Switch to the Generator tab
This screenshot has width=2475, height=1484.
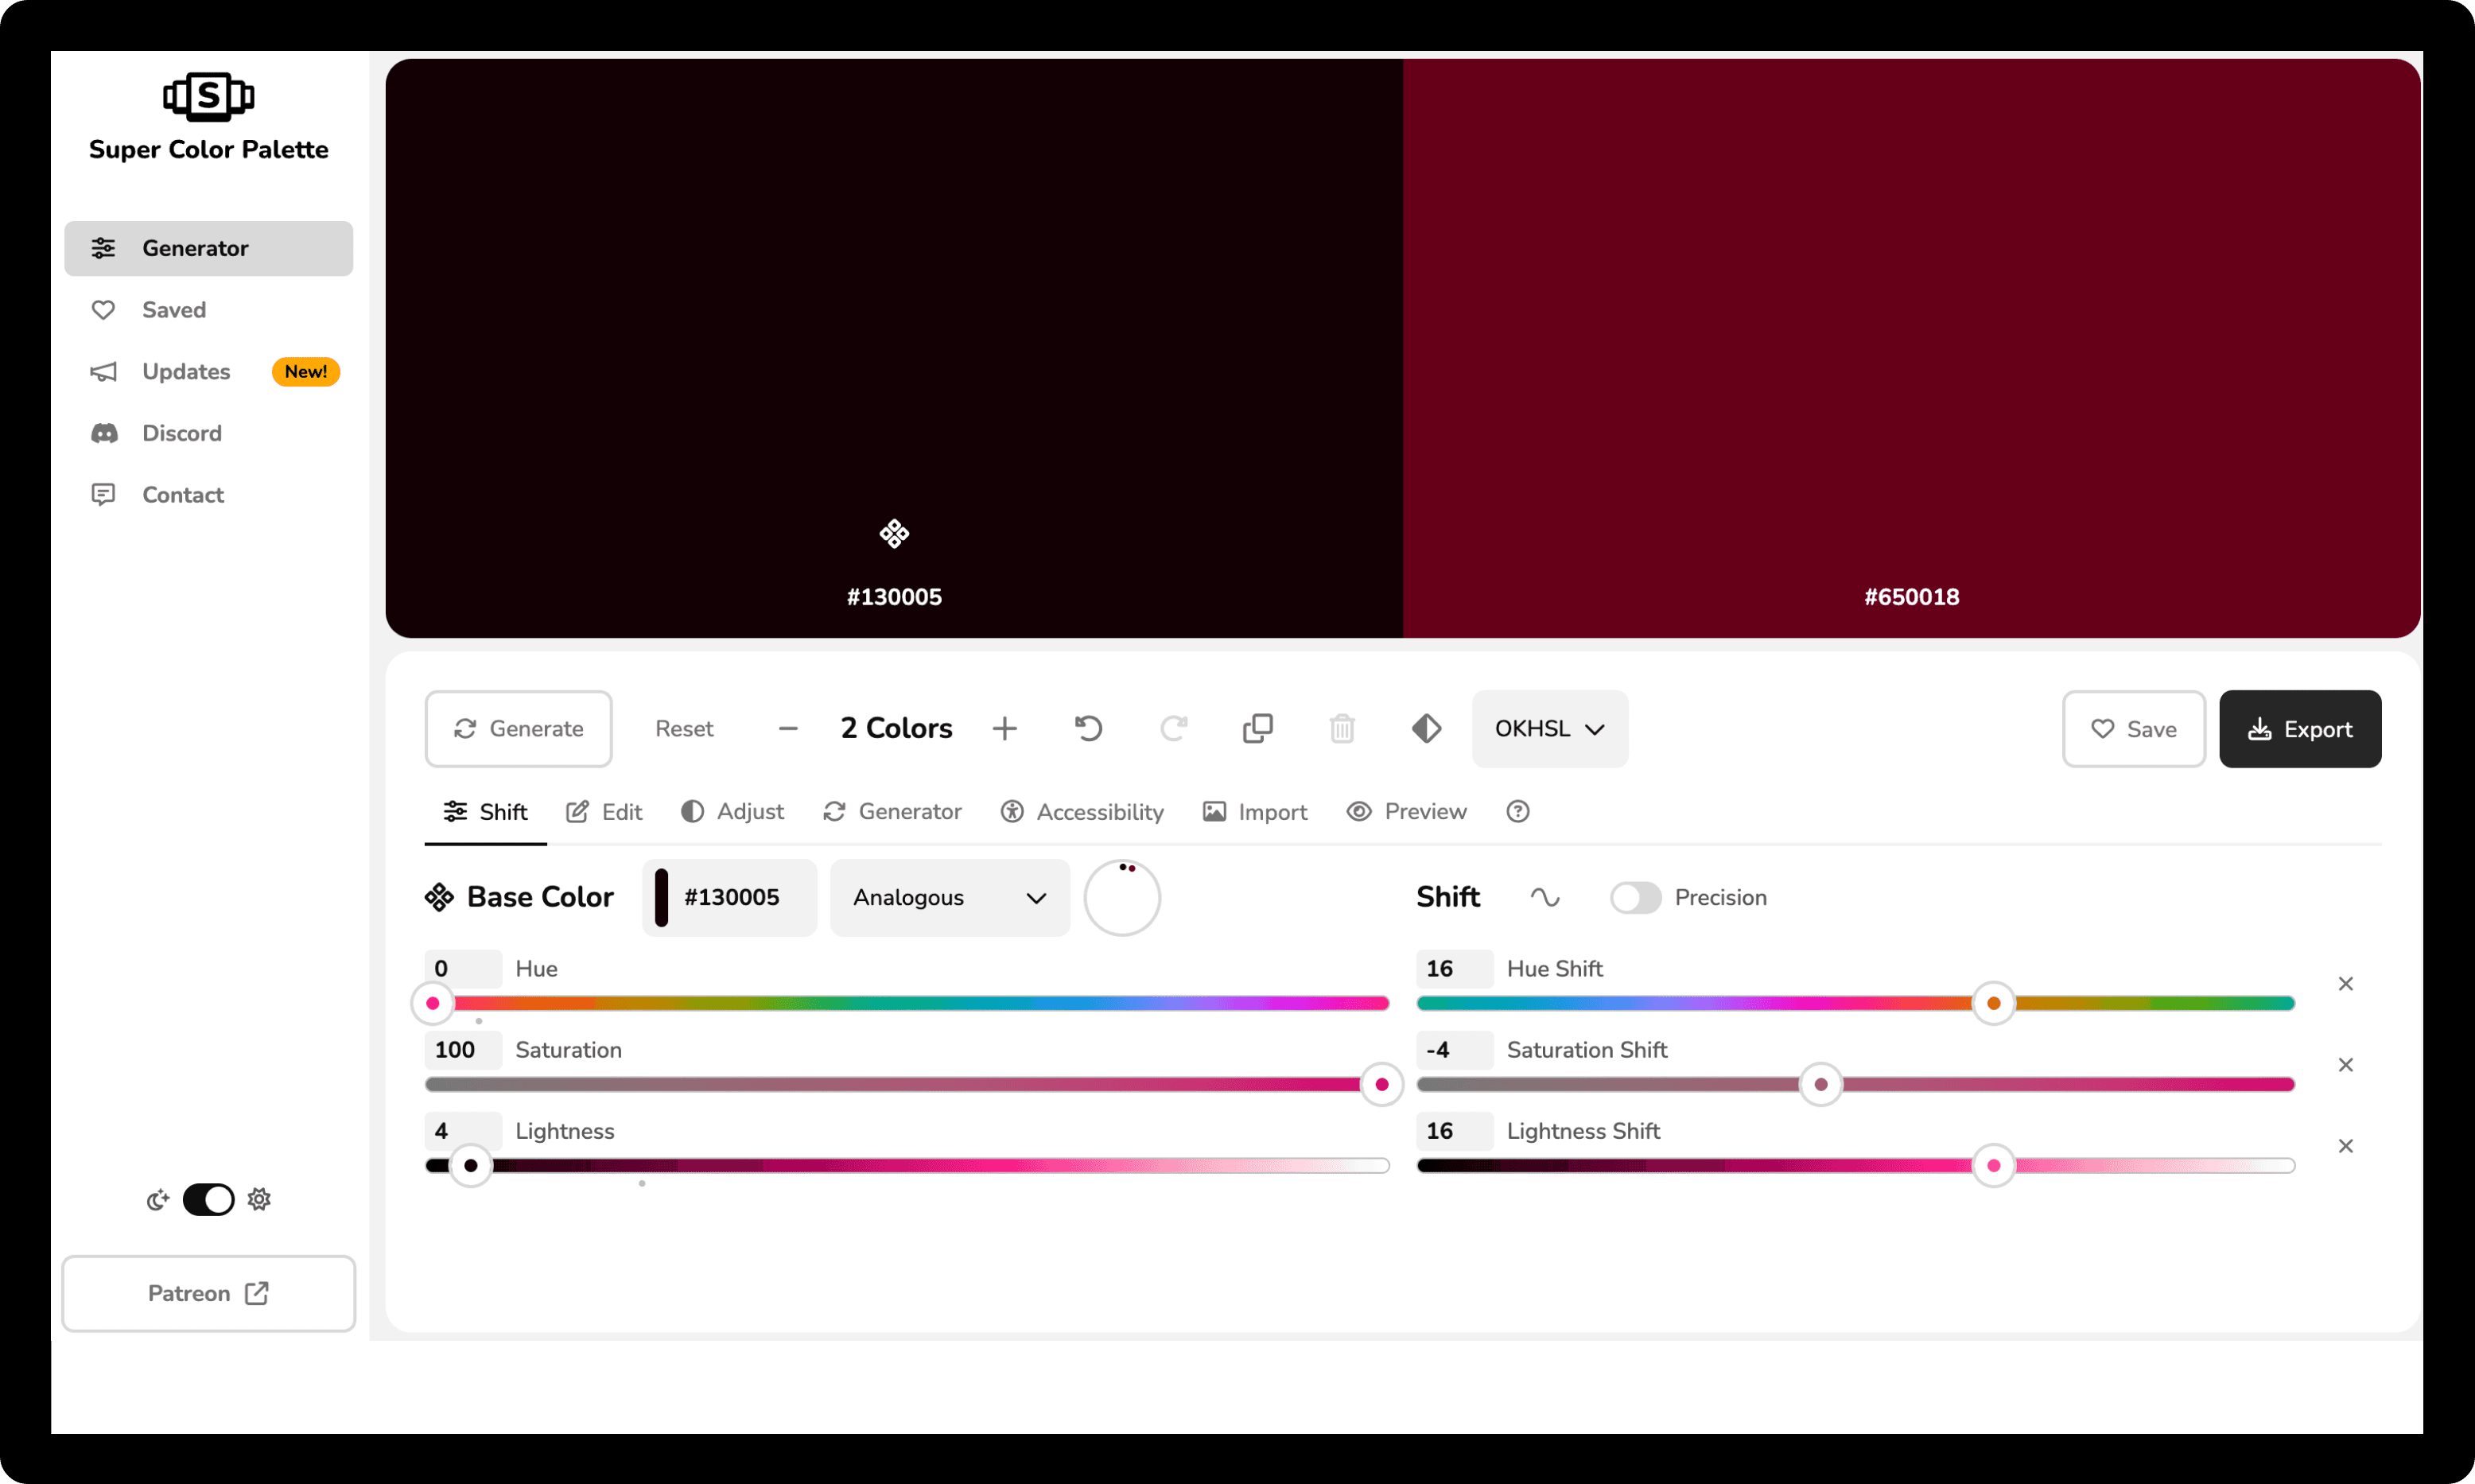(892, 812)
